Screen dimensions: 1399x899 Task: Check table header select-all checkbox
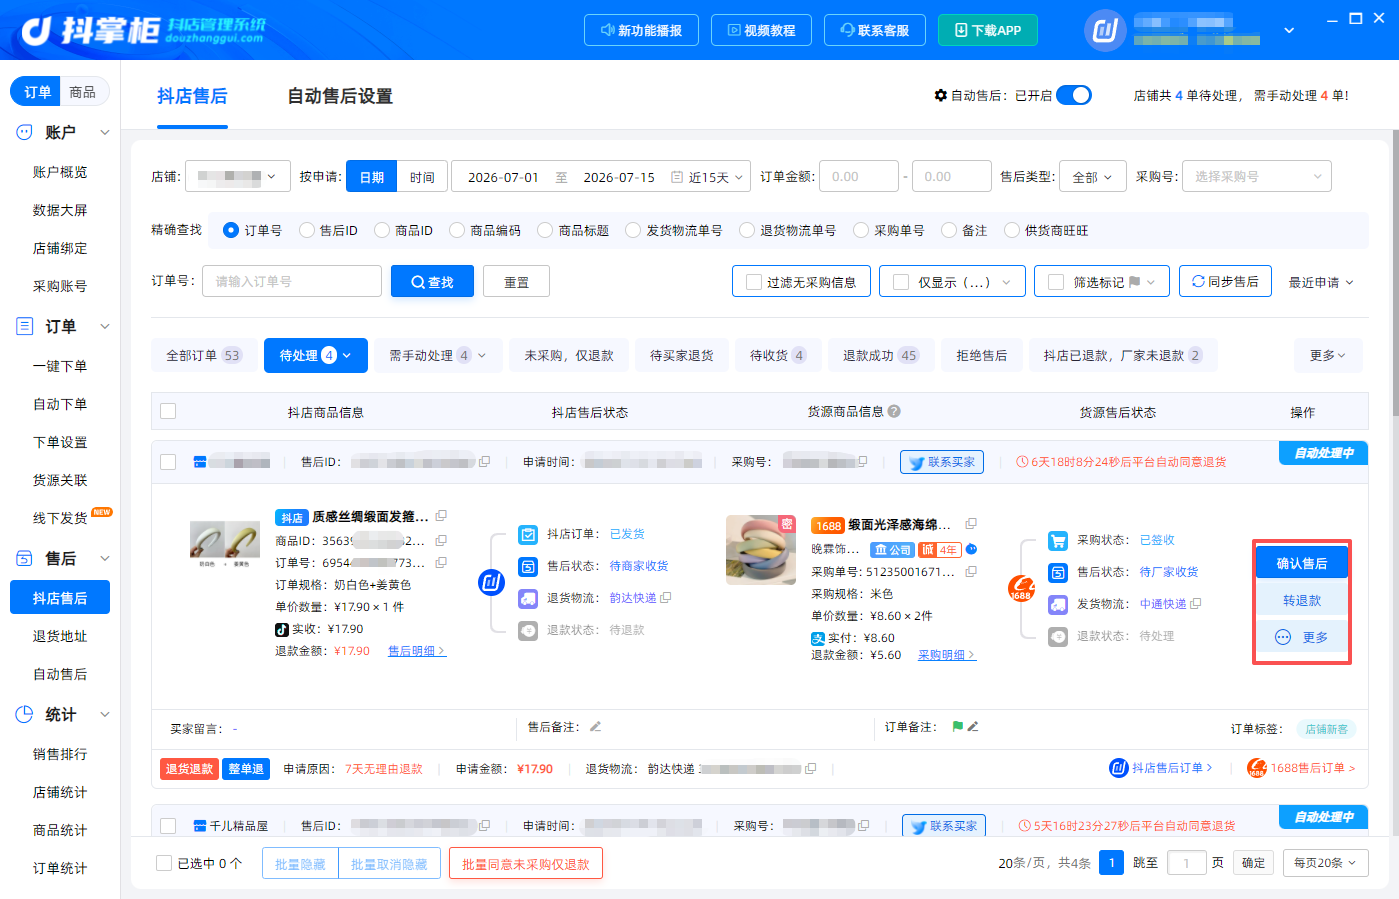[x=168, y=411]
